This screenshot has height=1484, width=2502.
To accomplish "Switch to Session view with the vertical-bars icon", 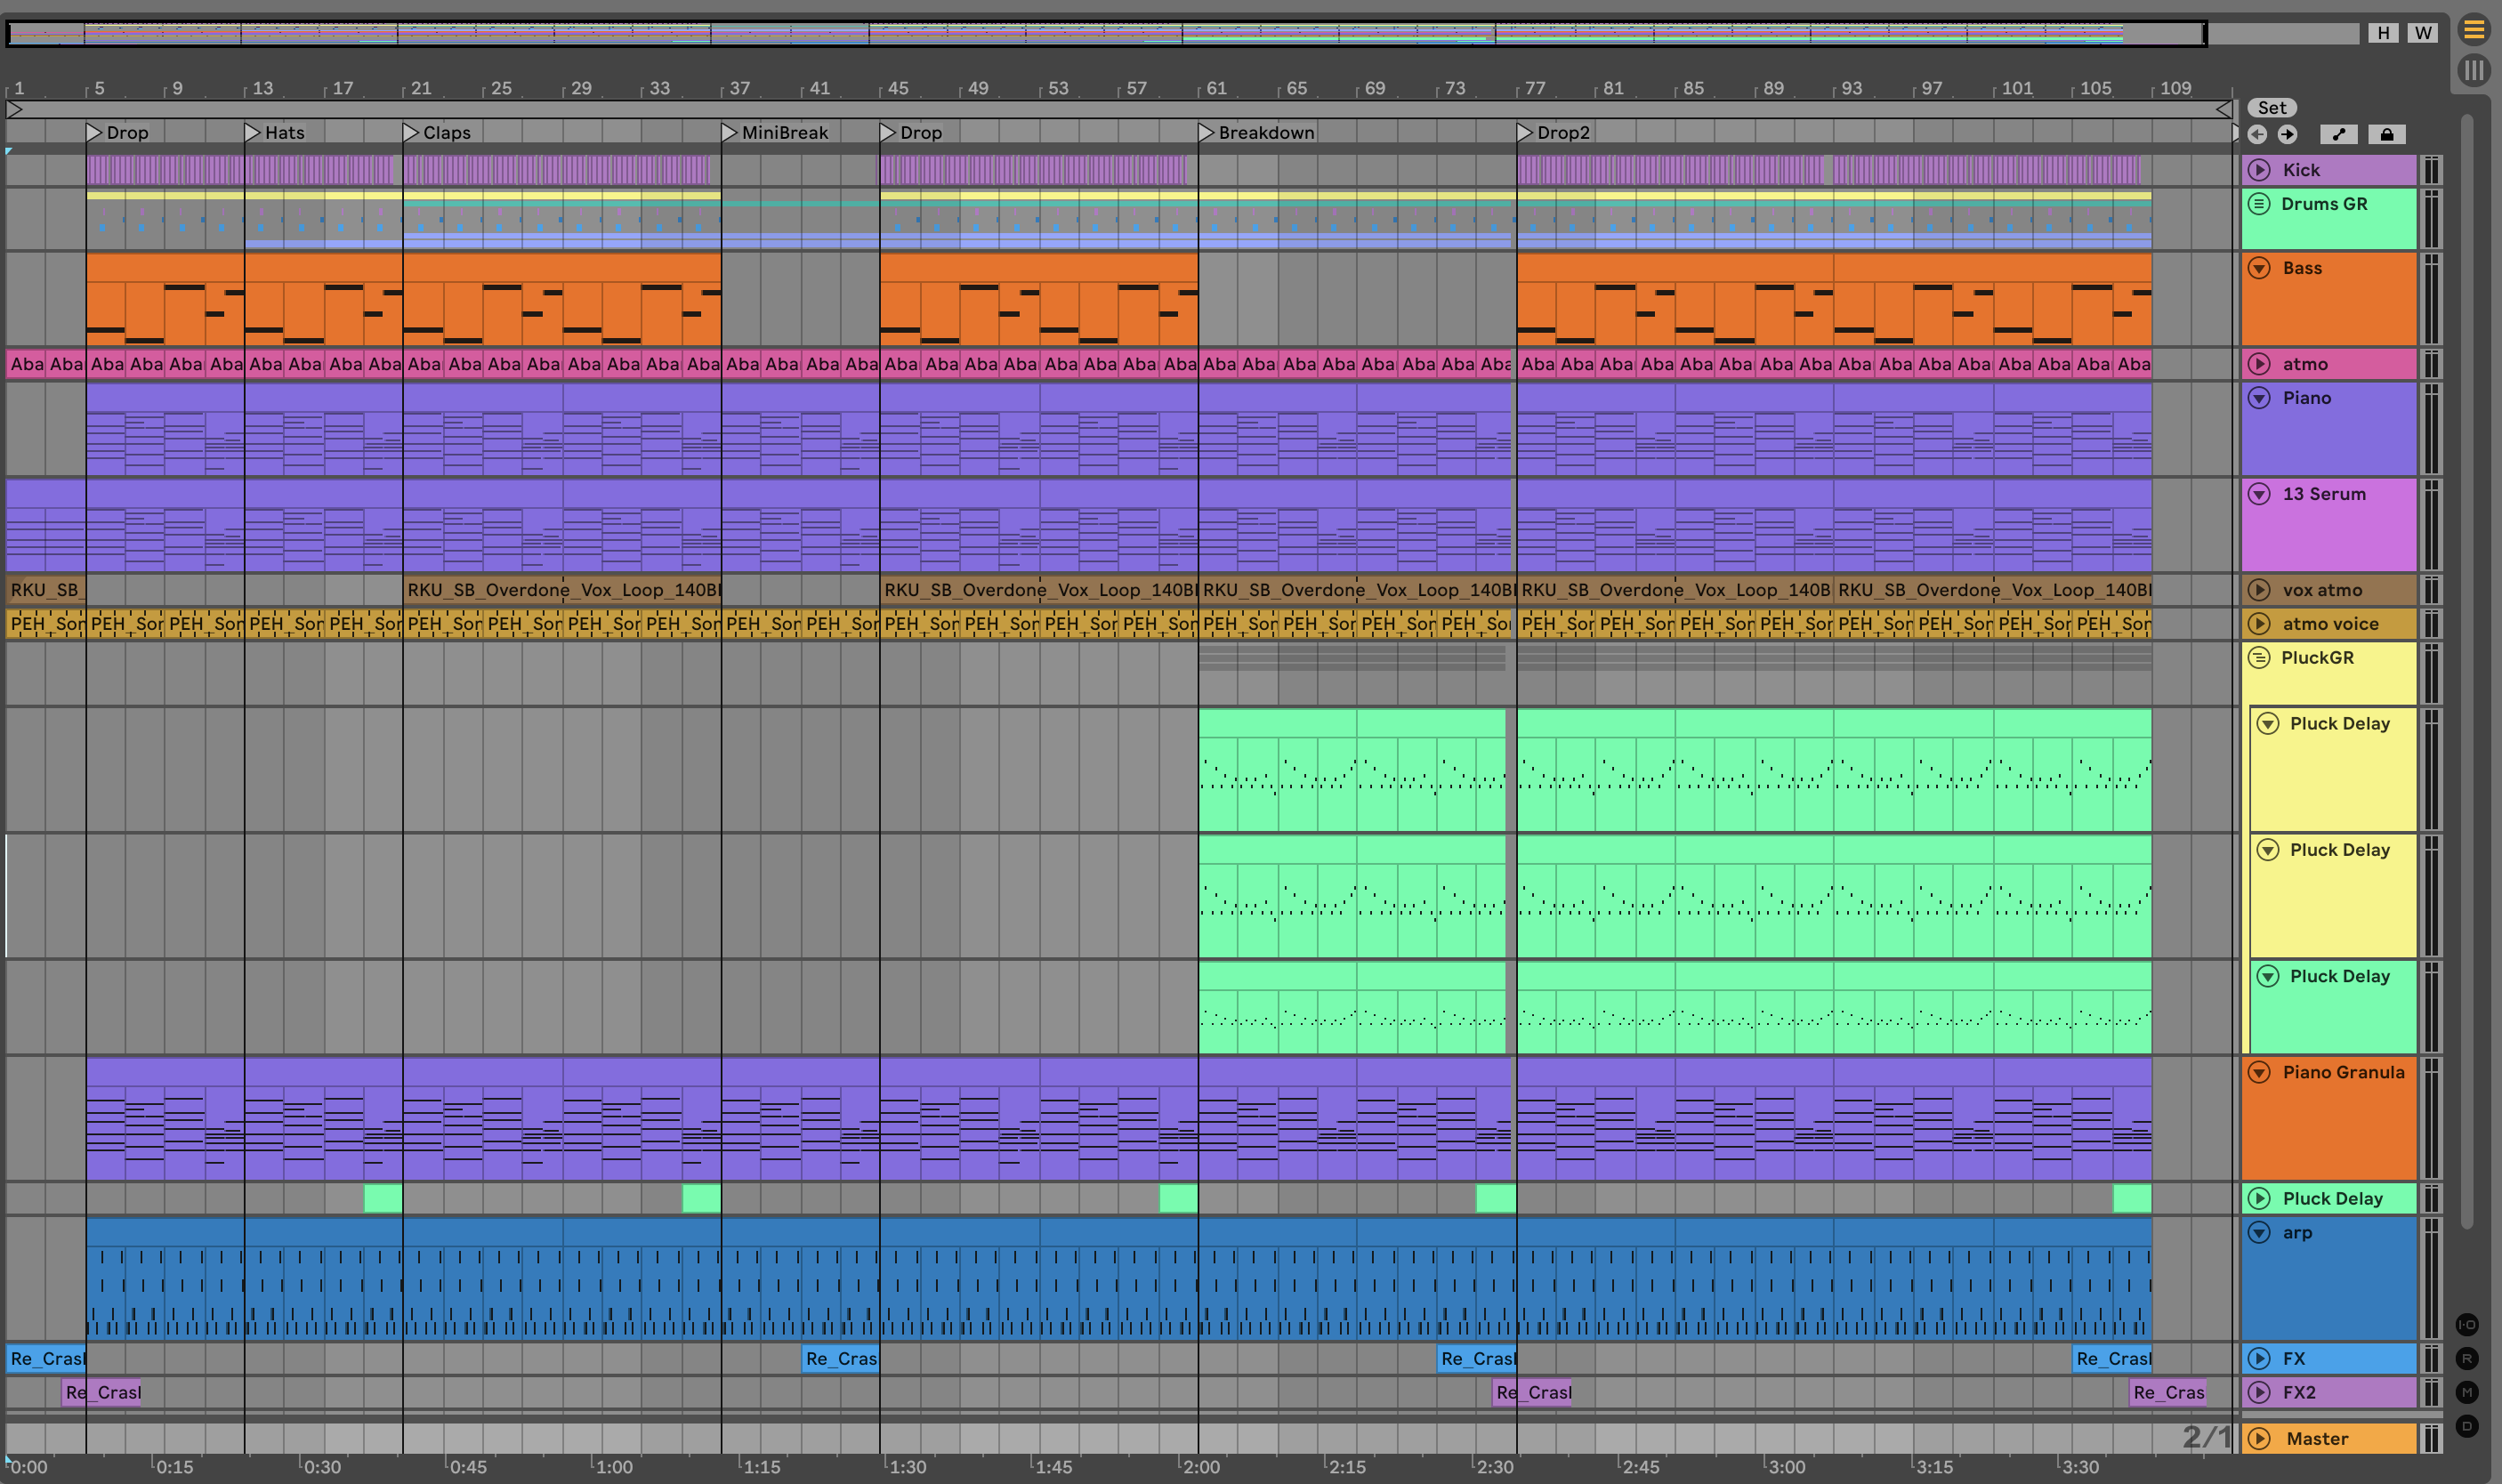I will [2473, 70].
